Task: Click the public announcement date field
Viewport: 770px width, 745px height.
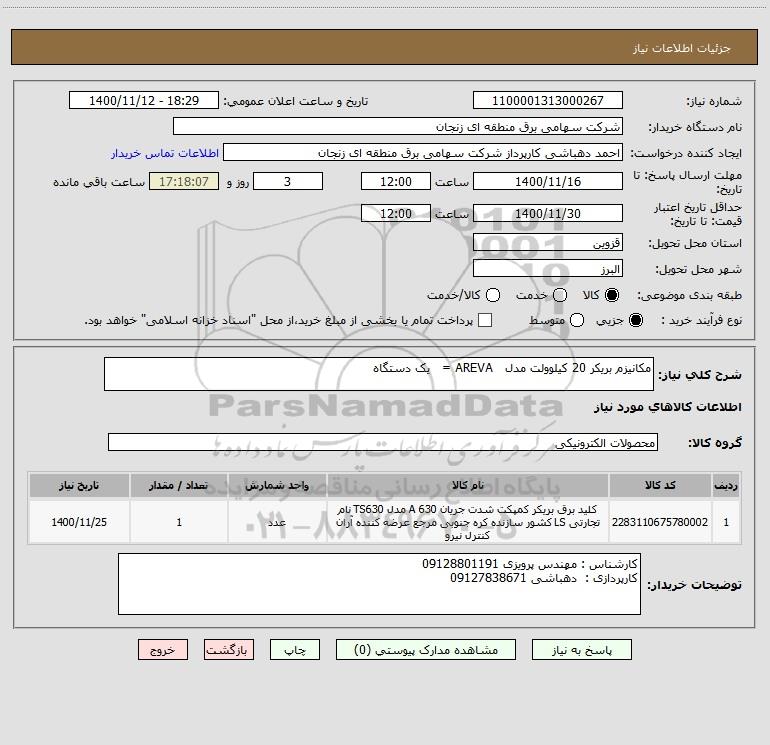Action: [x=144, y=100]
